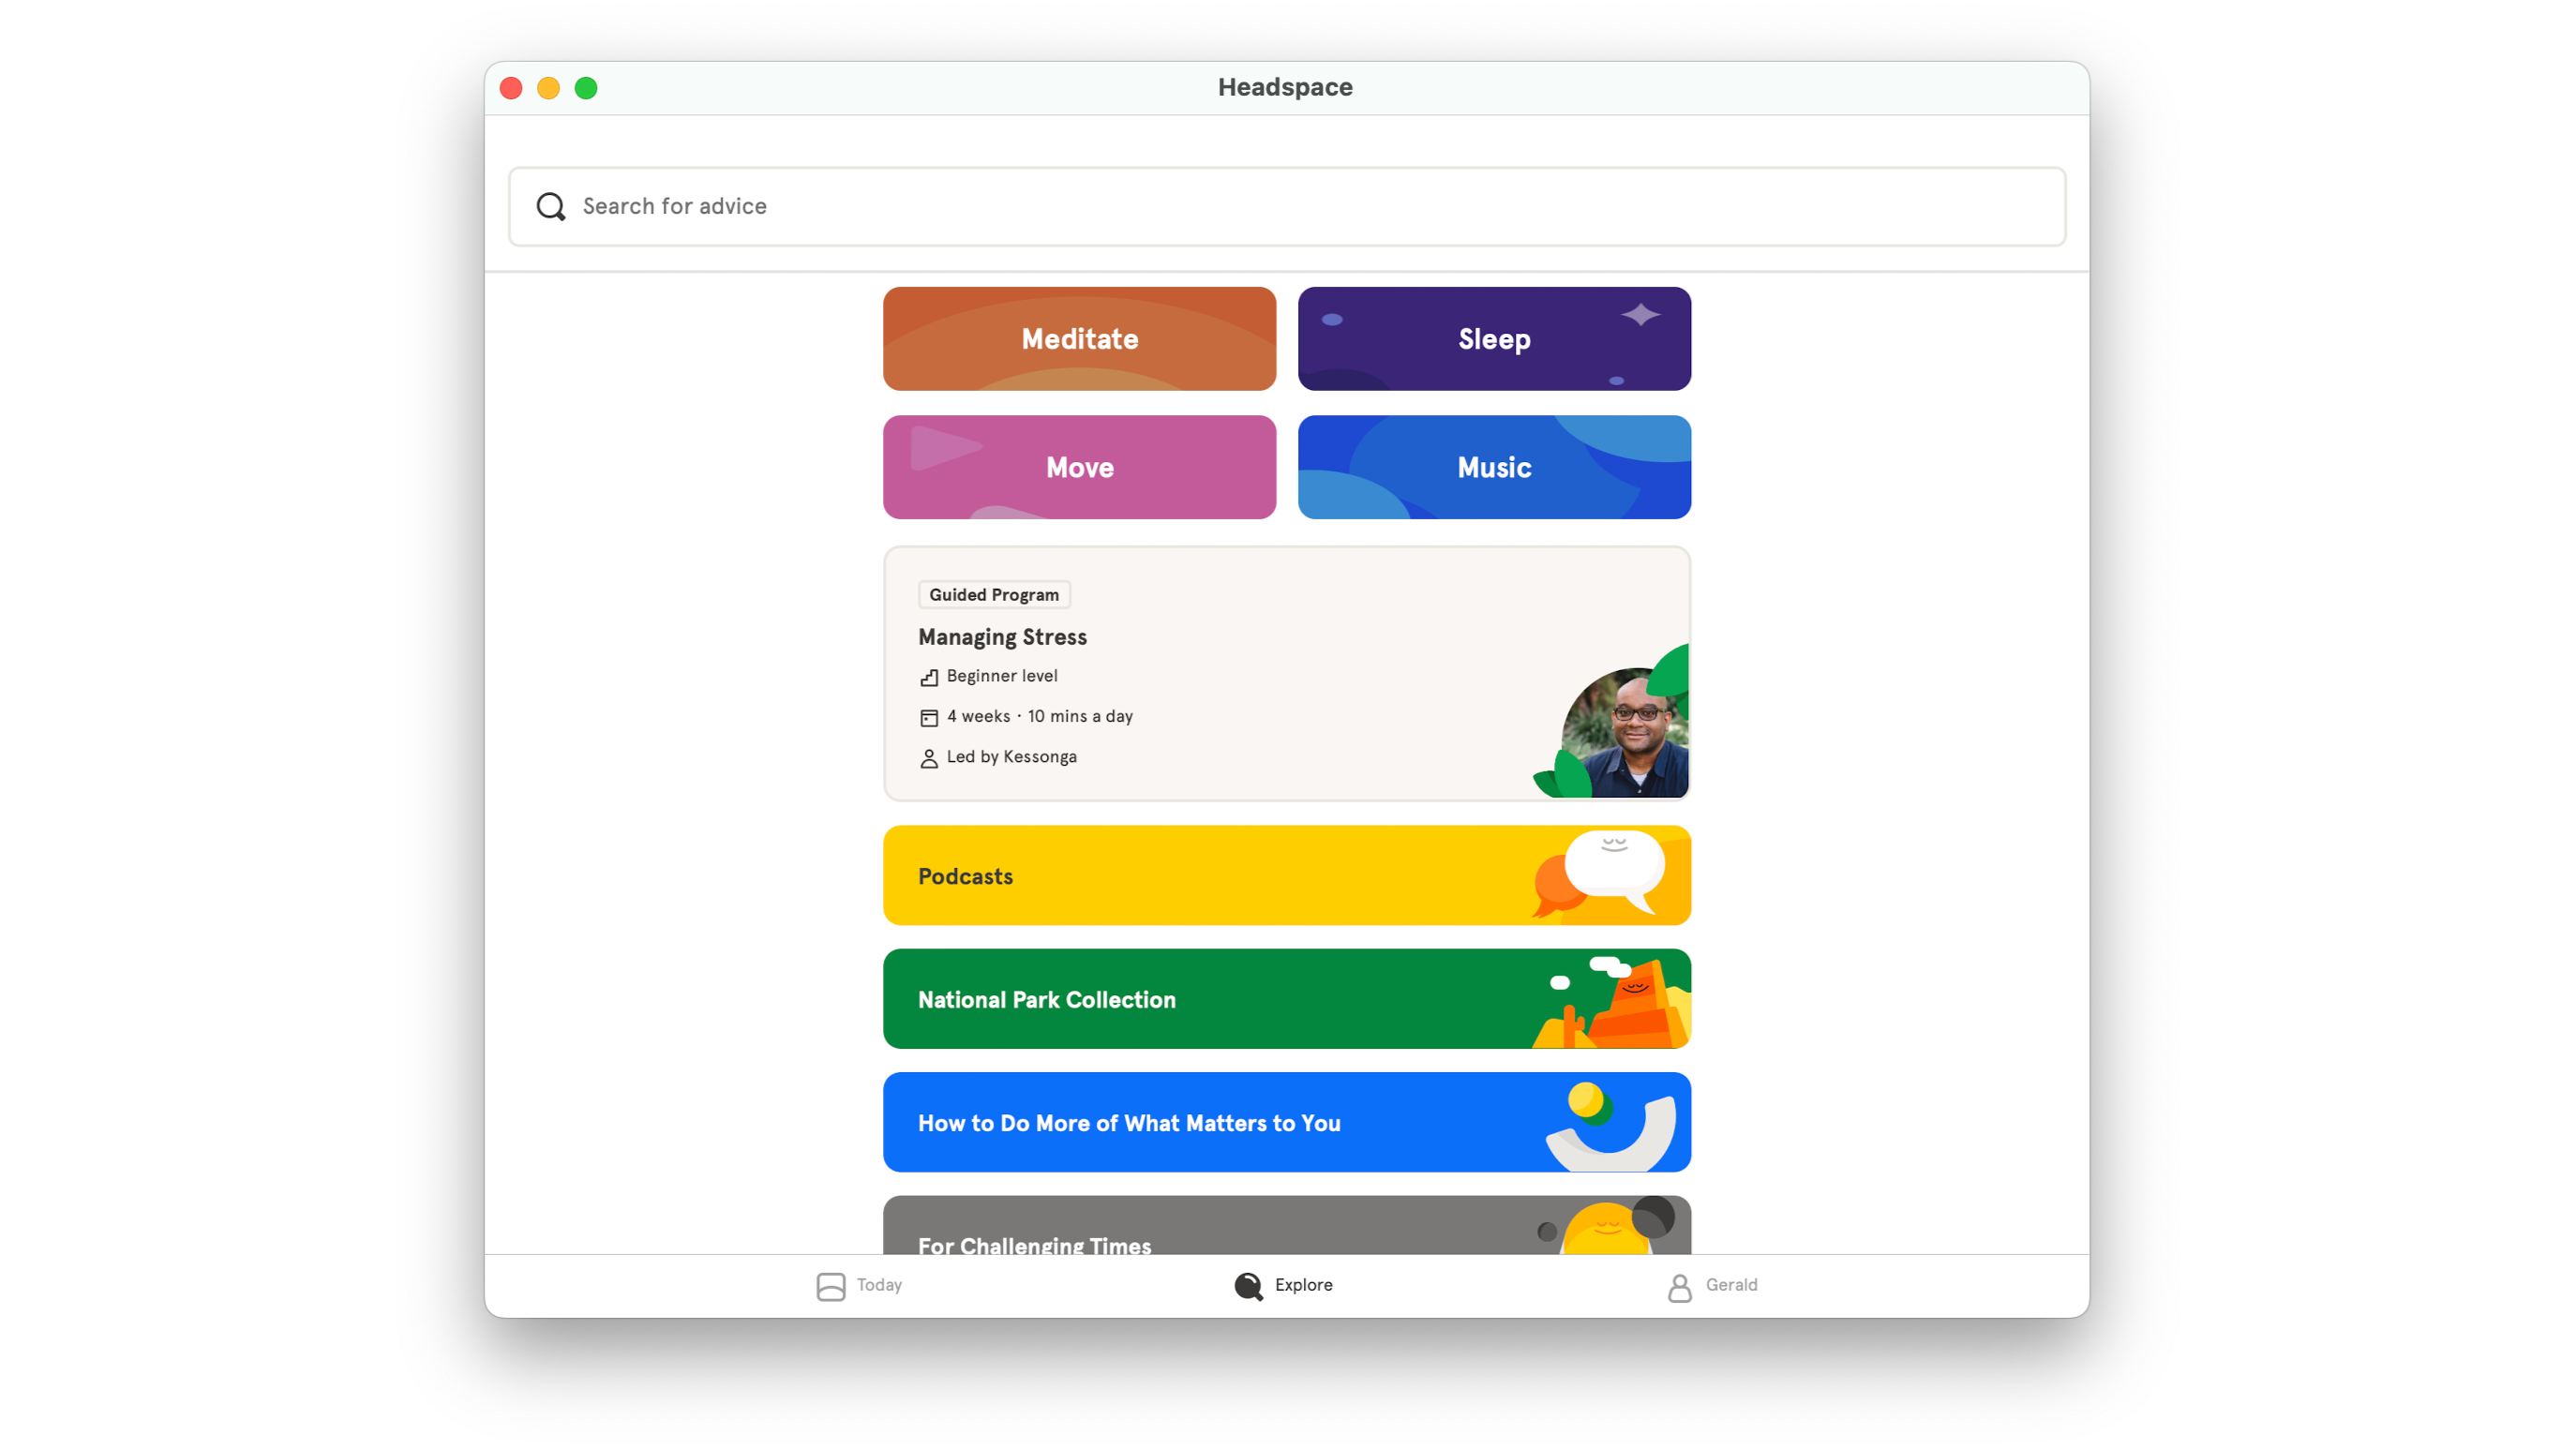The width and height of the screenshot is (2576, 1449).
Task: Select the Move category
Action: click(x=1079, y=467)
